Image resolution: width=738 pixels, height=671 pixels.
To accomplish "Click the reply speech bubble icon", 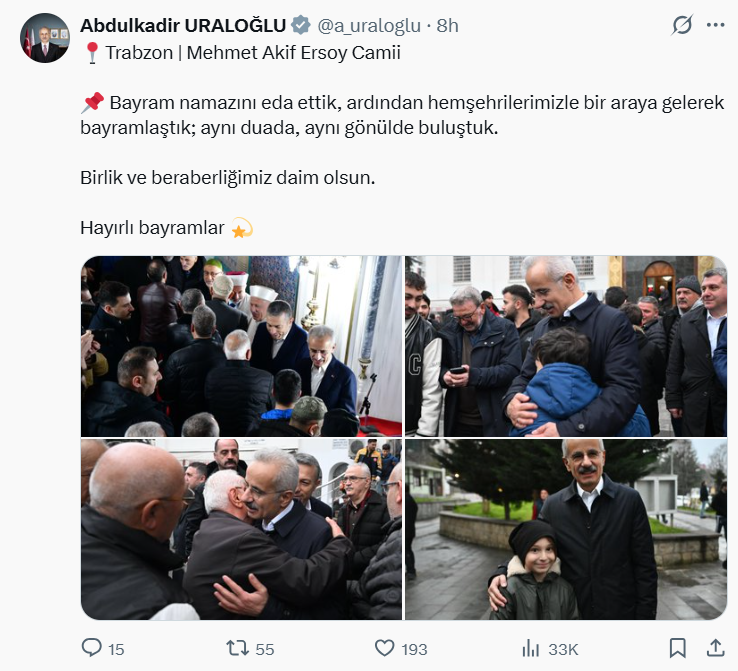I will pos(91,647).
